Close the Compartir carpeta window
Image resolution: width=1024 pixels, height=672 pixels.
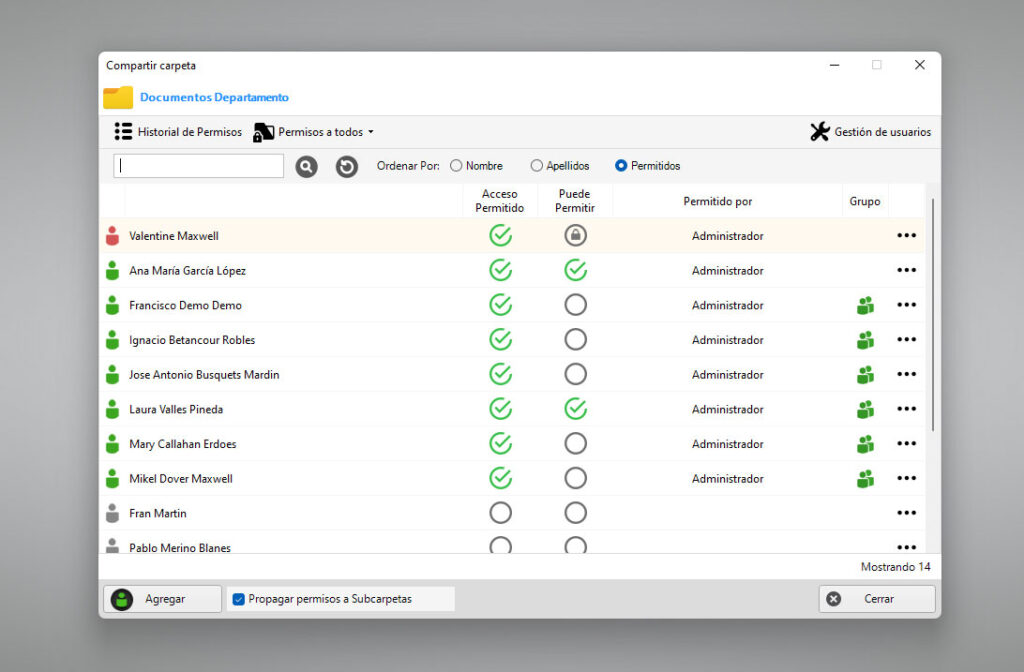pyautogui.click(x=920, y=65)
